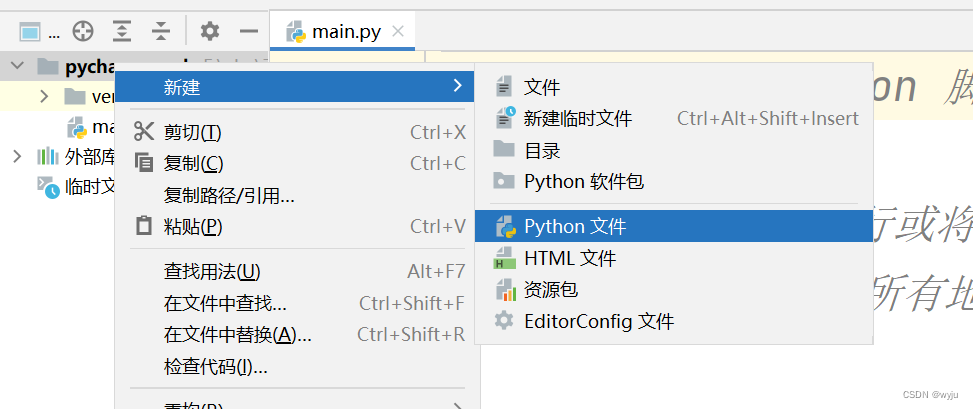Click the folder icon beside 目录
This screenshot has width=973, height=409.
504,149
